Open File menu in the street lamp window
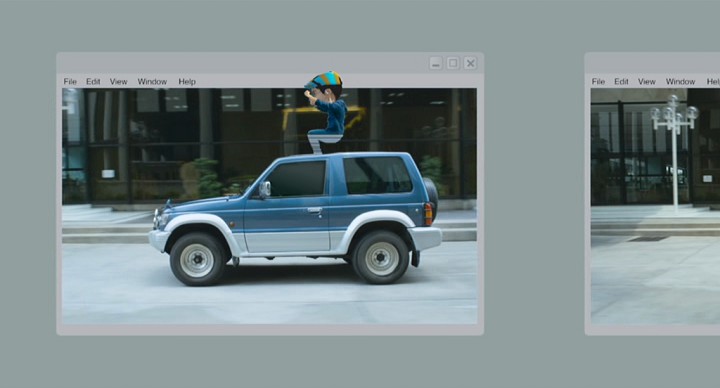 [x=598, y=81]
